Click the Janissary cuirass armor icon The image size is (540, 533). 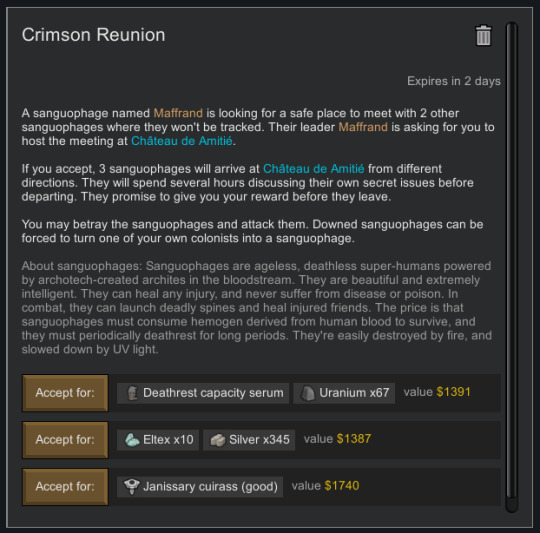[x=132, y=487]
